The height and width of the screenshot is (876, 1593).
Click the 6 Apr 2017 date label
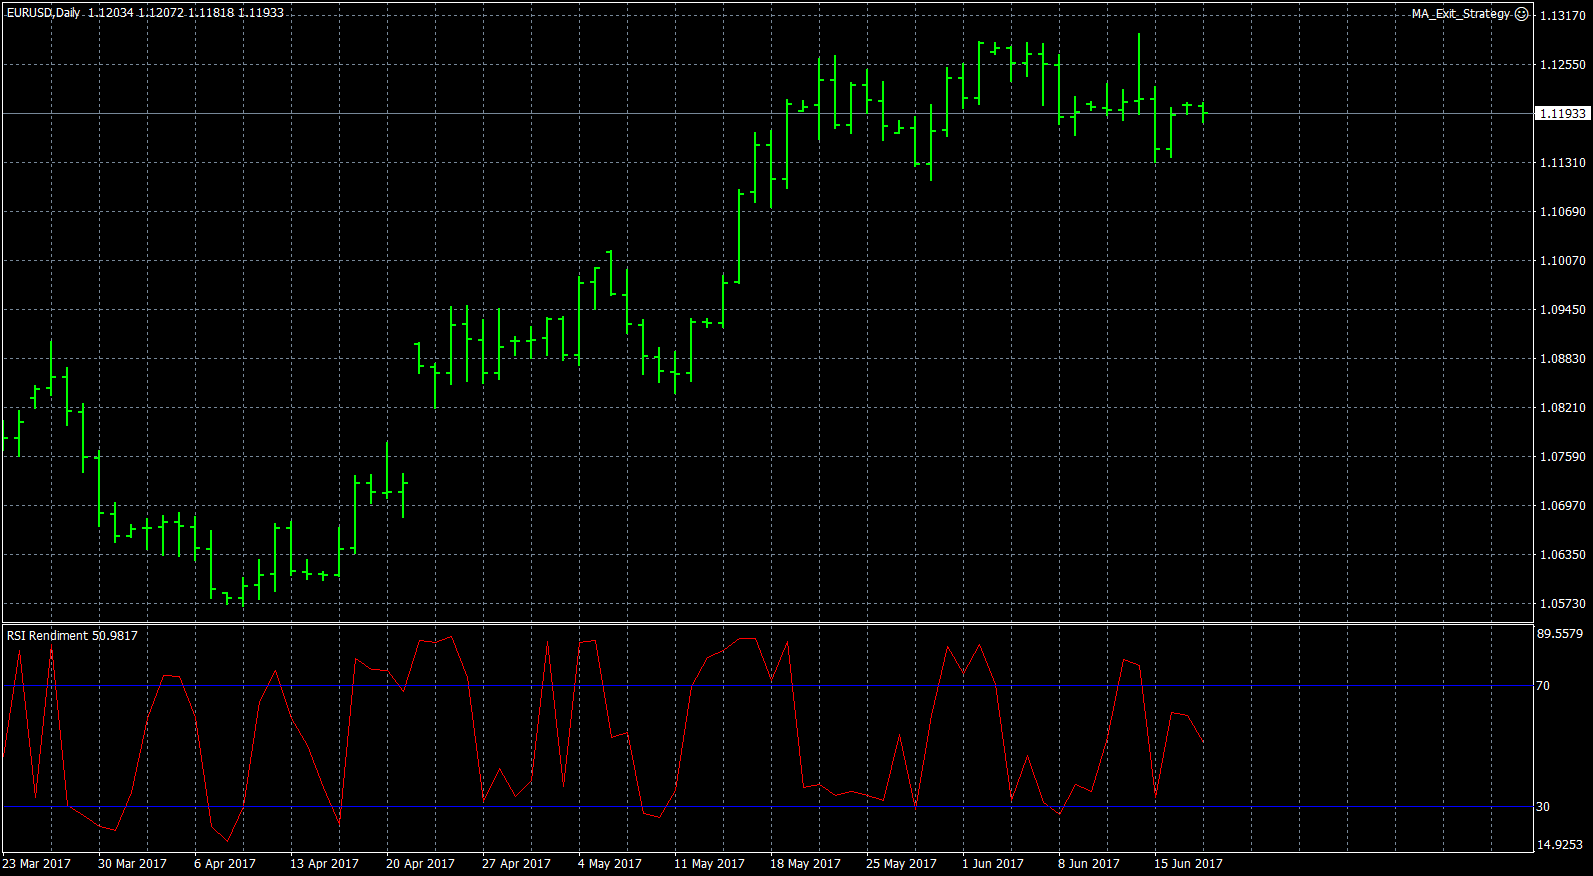coord(225,864)
